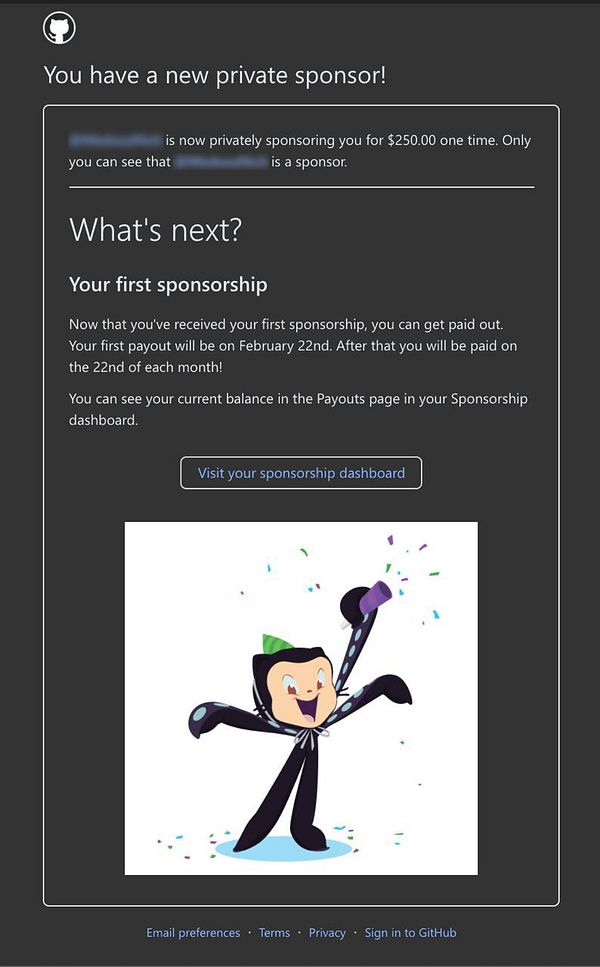Image resolution: width=600 pixels, height=967 pixels.
Task: Open the Privacy footer link
Action: [x=327, y=932]
